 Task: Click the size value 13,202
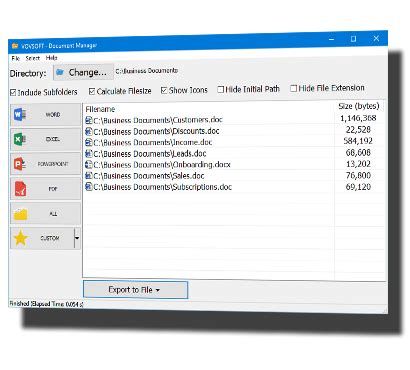(x=358, y=164)
